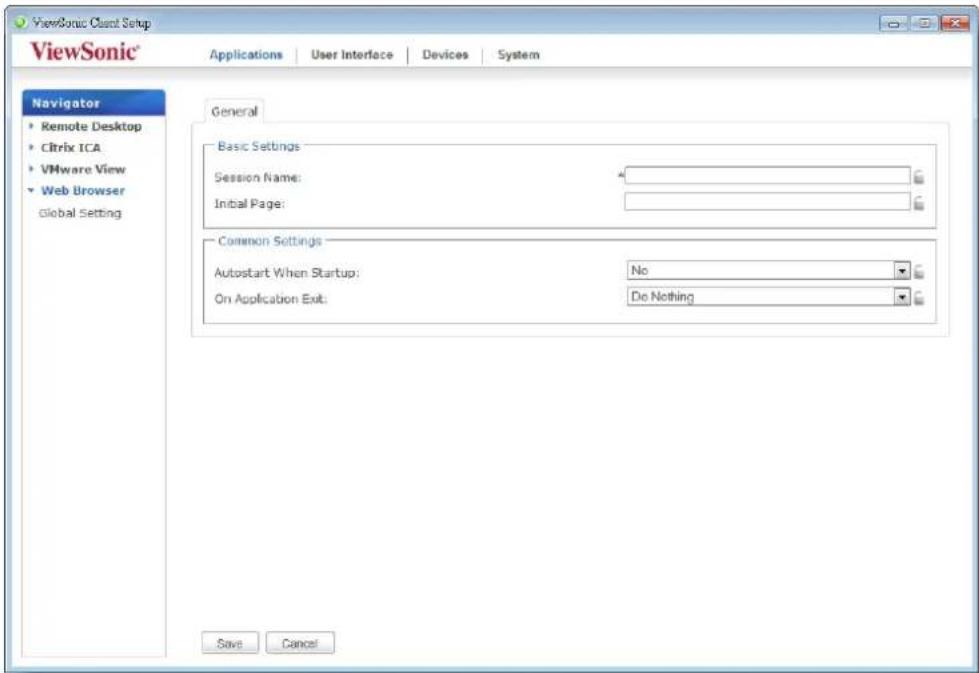
Task: Click the "On Application Exit:" label
Action: pos(270,299)
